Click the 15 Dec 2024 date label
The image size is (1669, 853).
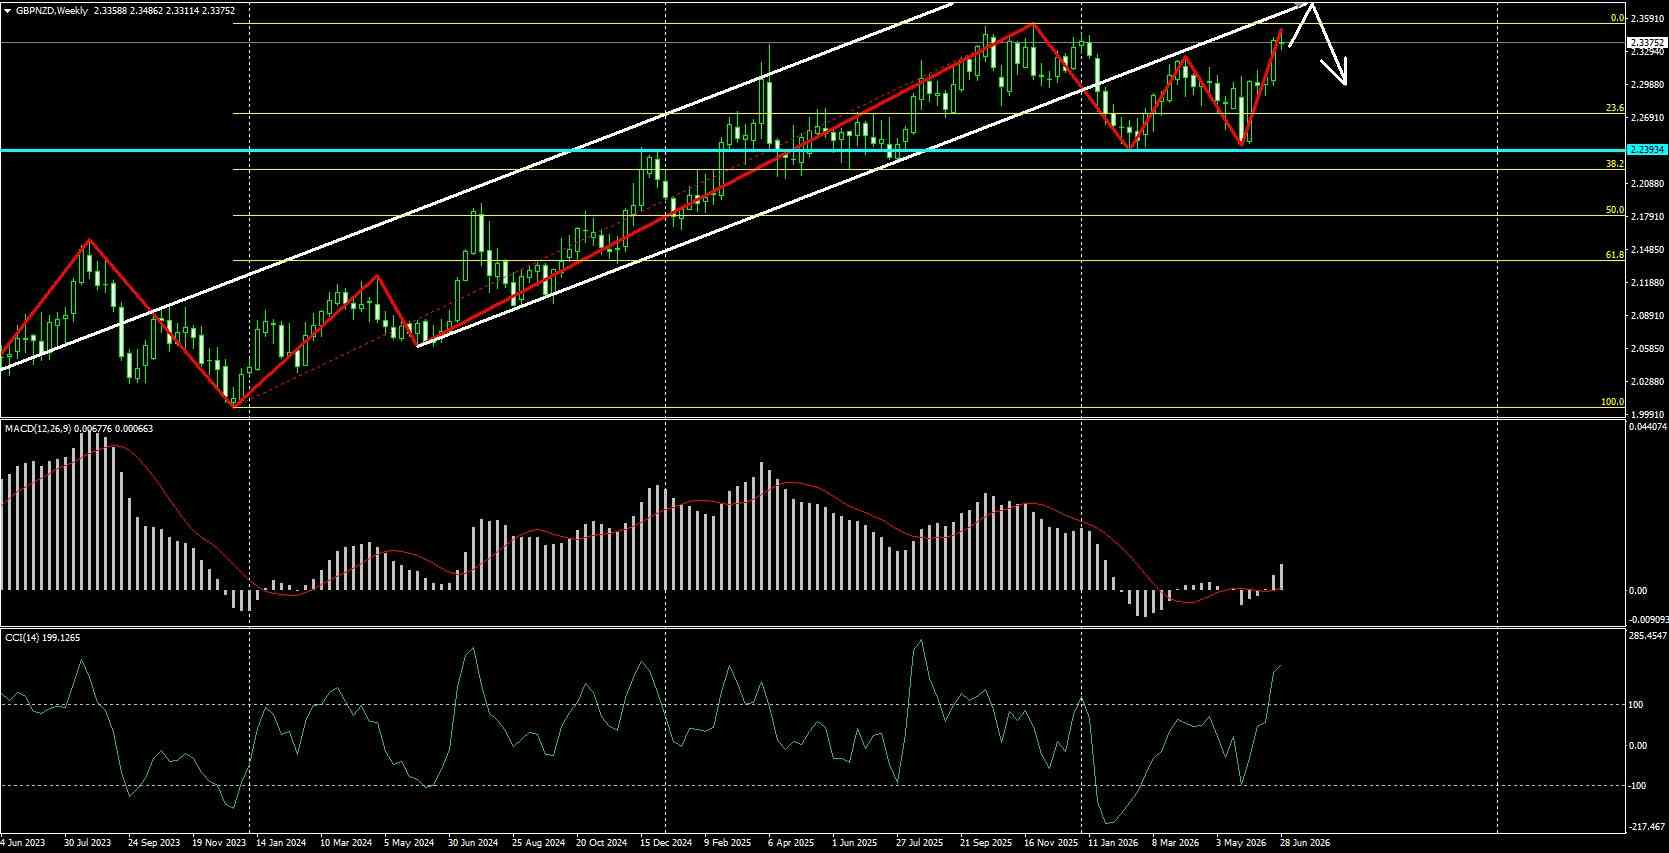click(x=667, y=843)
